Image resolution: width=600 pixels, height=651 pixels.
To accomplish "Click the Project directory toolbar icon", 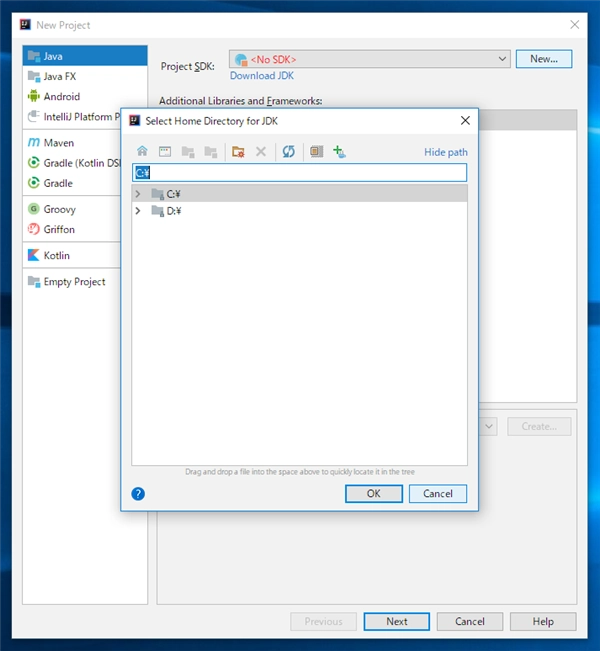I will point(188,151).
